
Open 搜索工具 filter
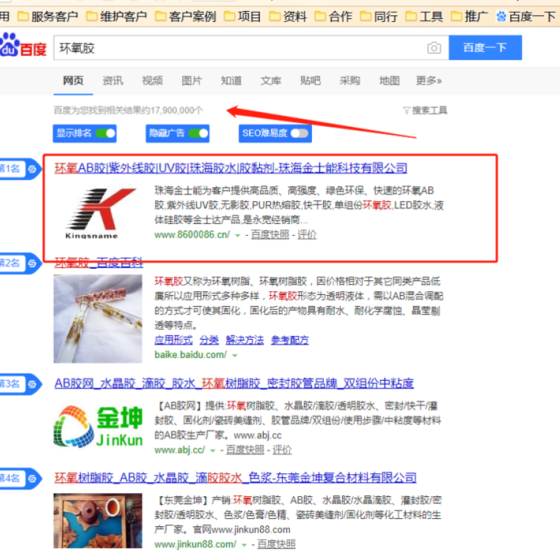tap(425, 110)
